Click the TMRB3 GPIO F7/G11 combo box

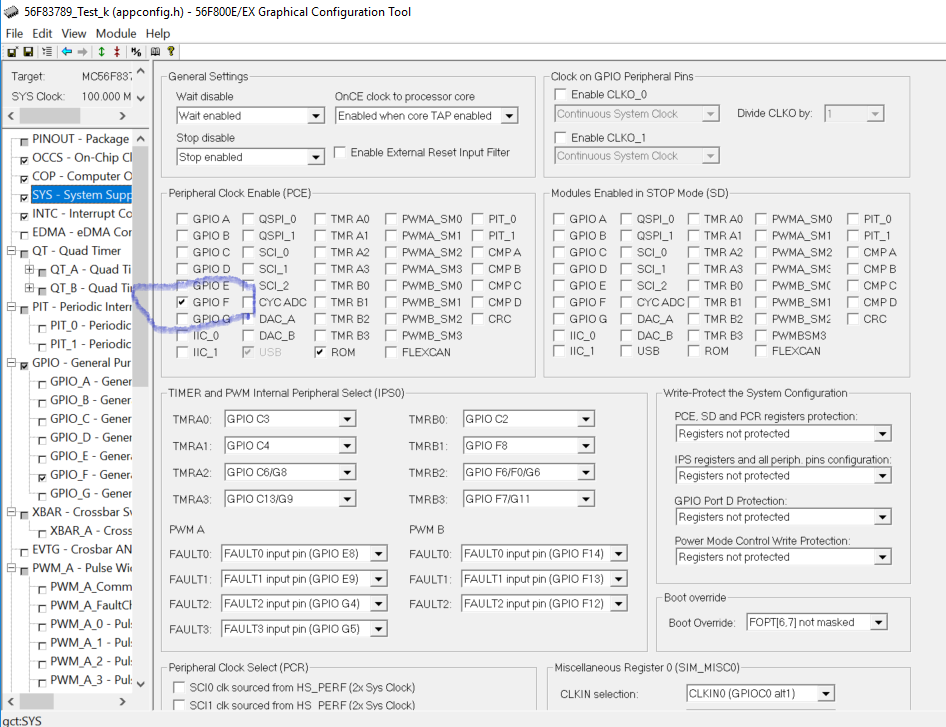529,499
